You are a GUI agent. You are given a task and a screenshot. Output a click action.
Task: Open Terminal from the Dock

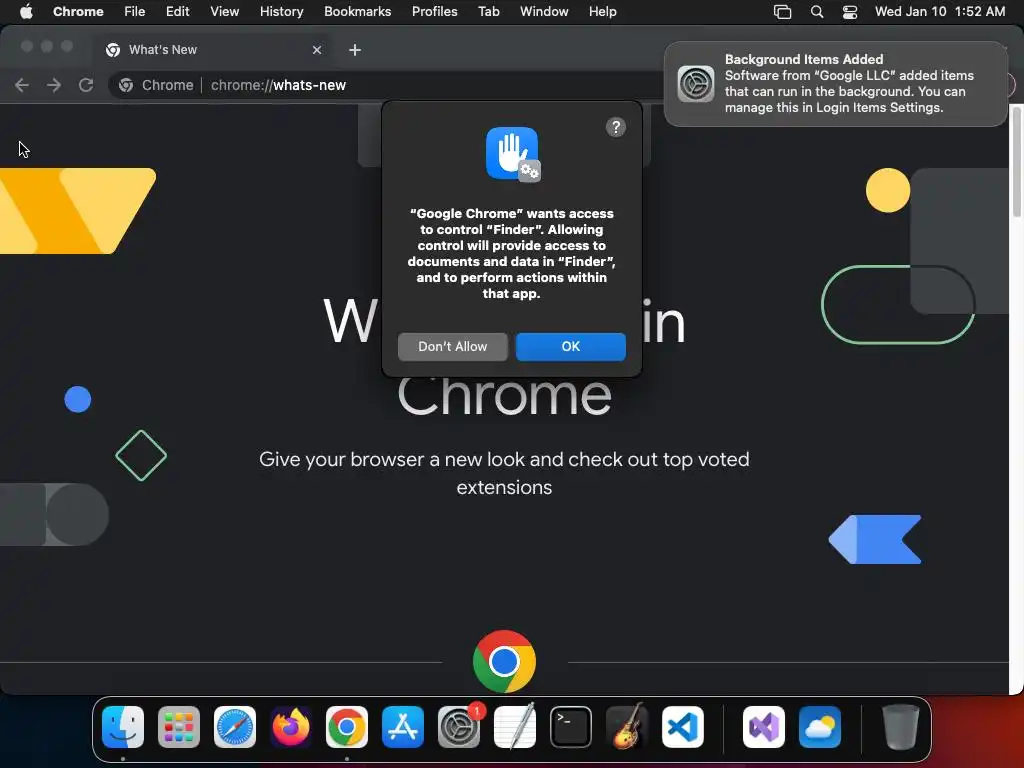click(x=571, y=727)
